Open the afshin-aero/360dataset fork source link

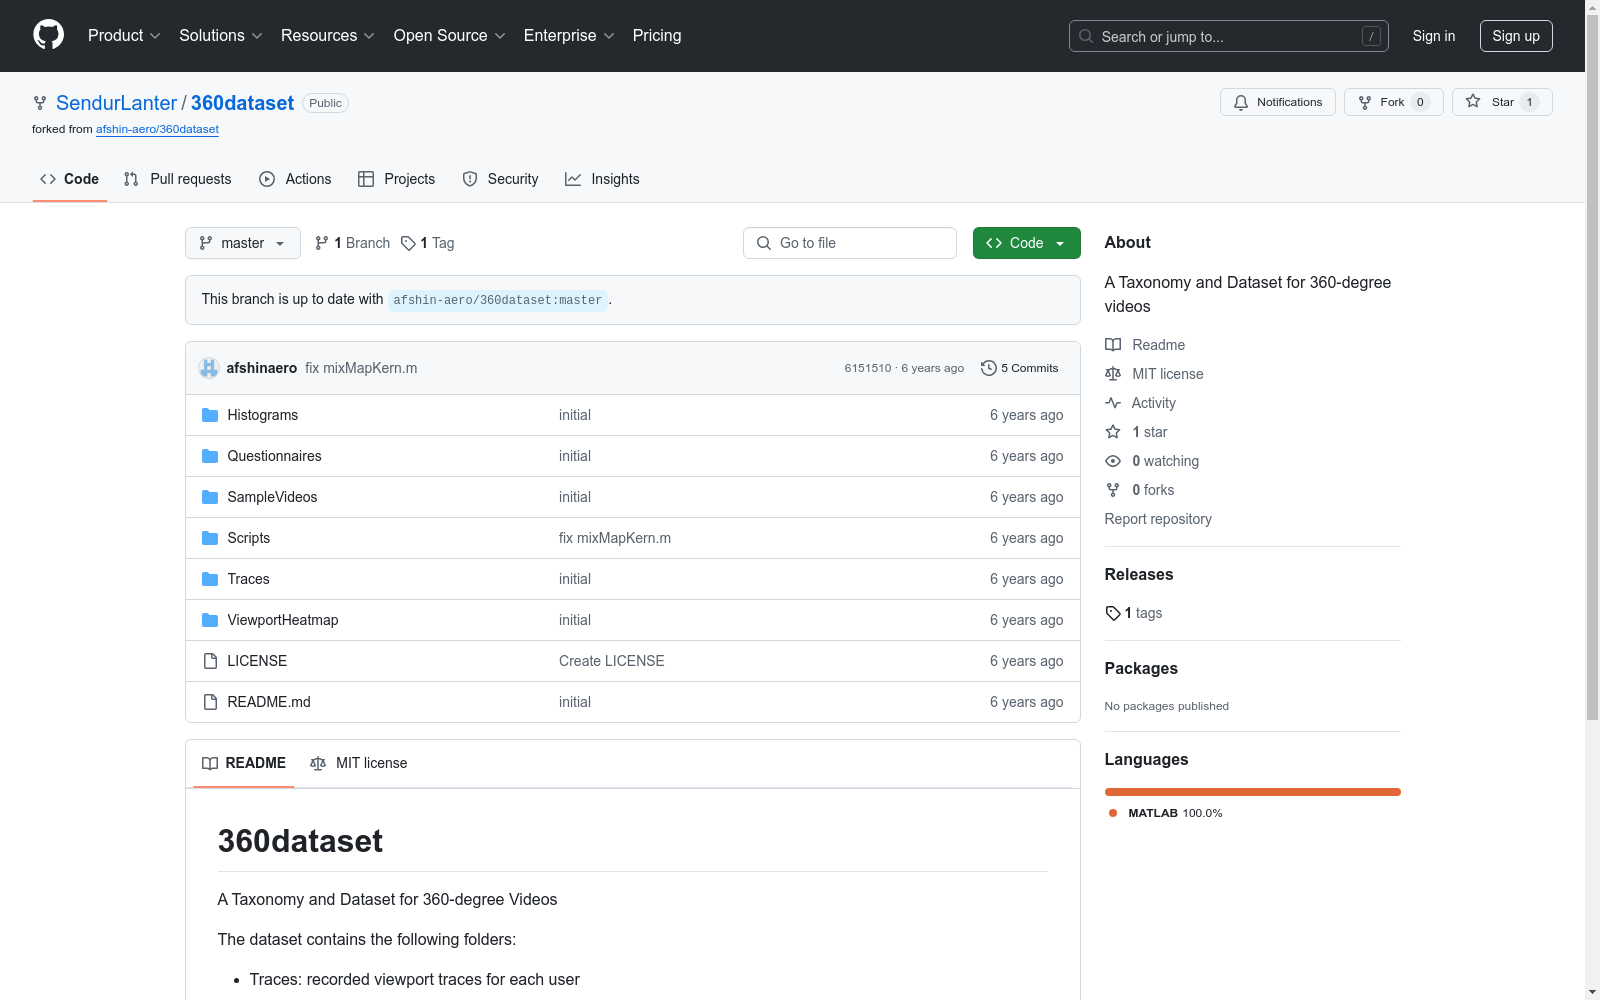point(157,129)
